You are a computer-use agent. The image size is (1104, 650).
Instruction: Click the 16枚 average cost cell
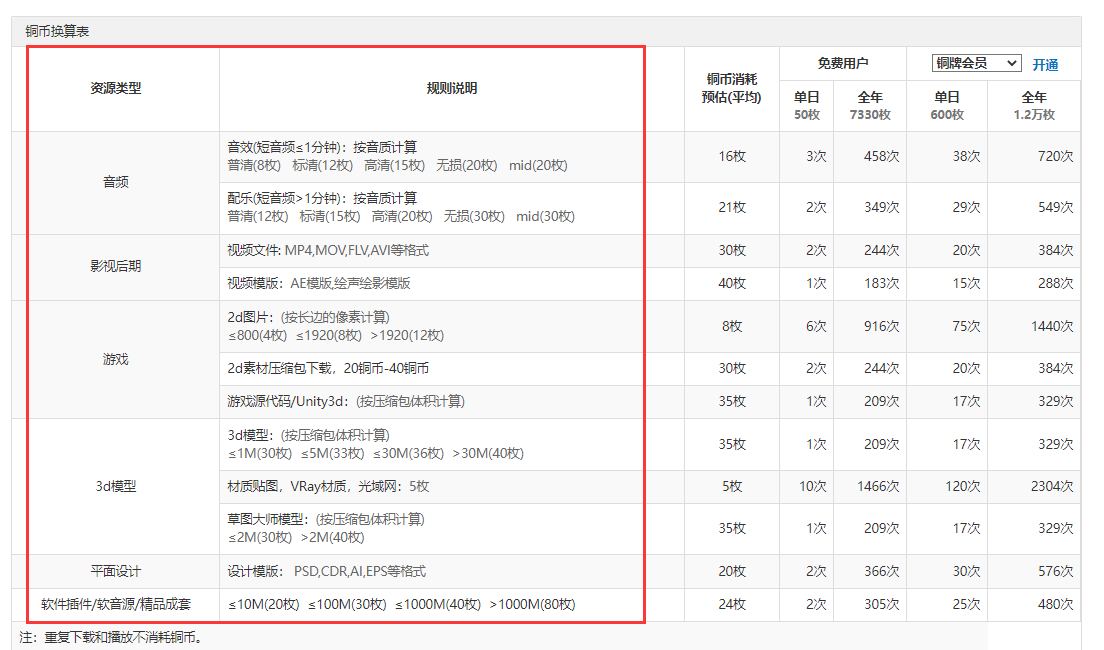732,156
